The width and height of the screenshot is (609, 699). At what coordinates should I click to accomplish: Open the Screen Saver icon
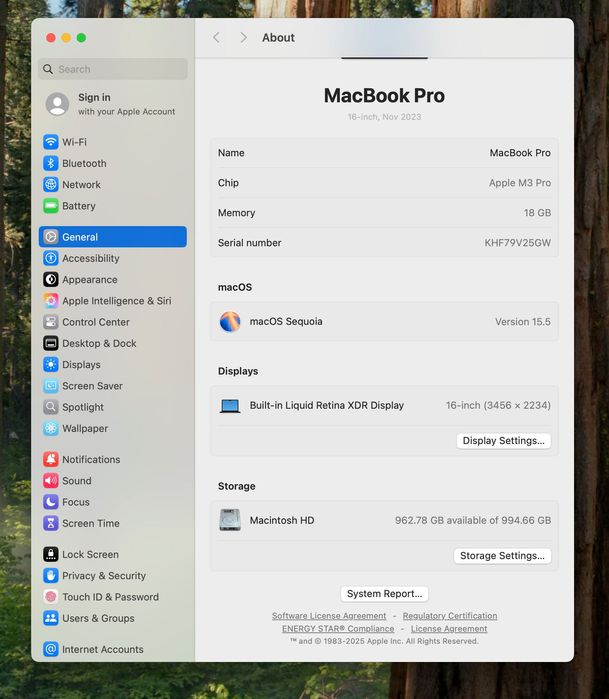(x=51, y=386)
